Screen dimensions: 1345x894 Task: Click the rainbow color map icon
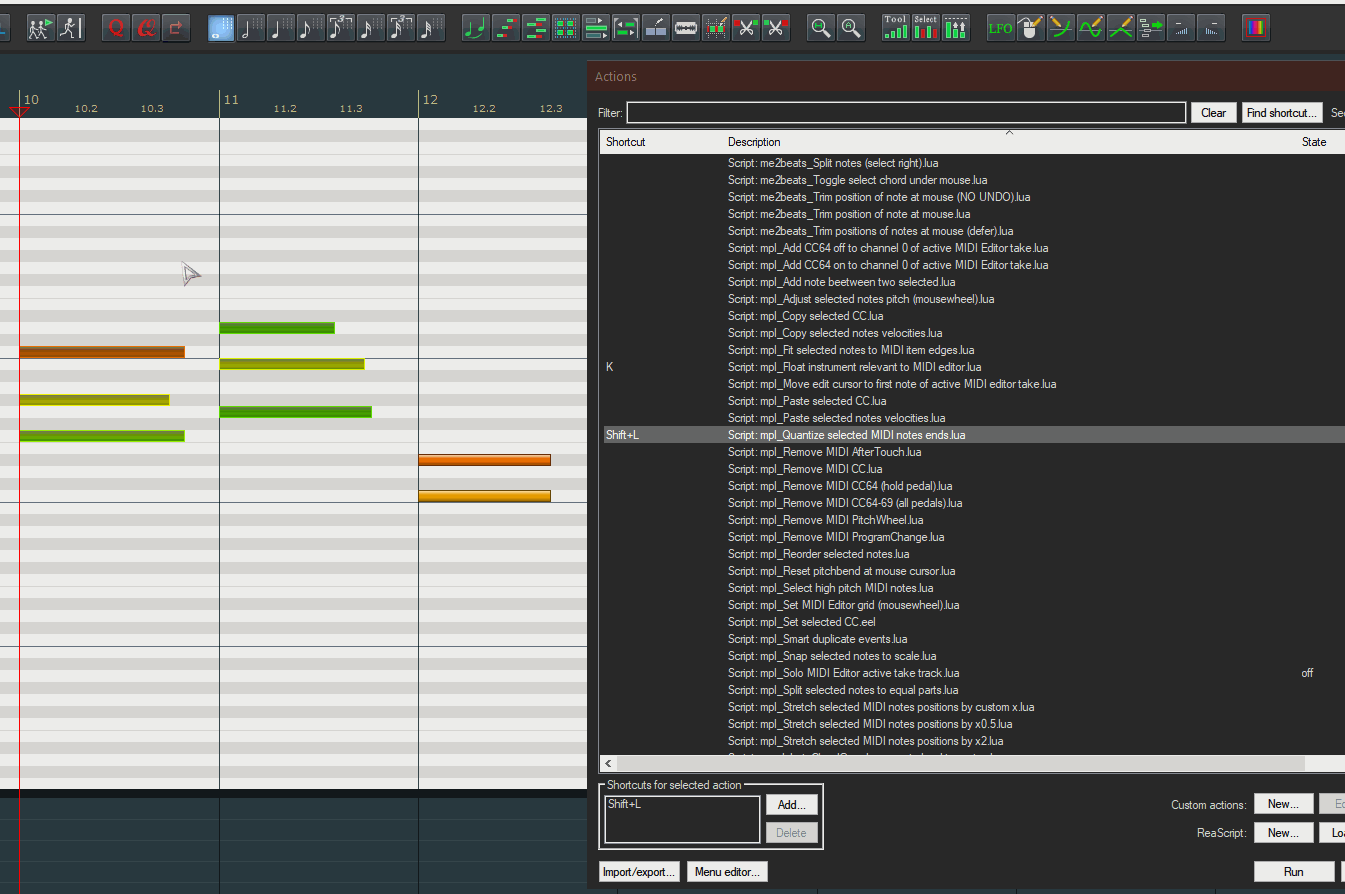[x=1256, y=28]
